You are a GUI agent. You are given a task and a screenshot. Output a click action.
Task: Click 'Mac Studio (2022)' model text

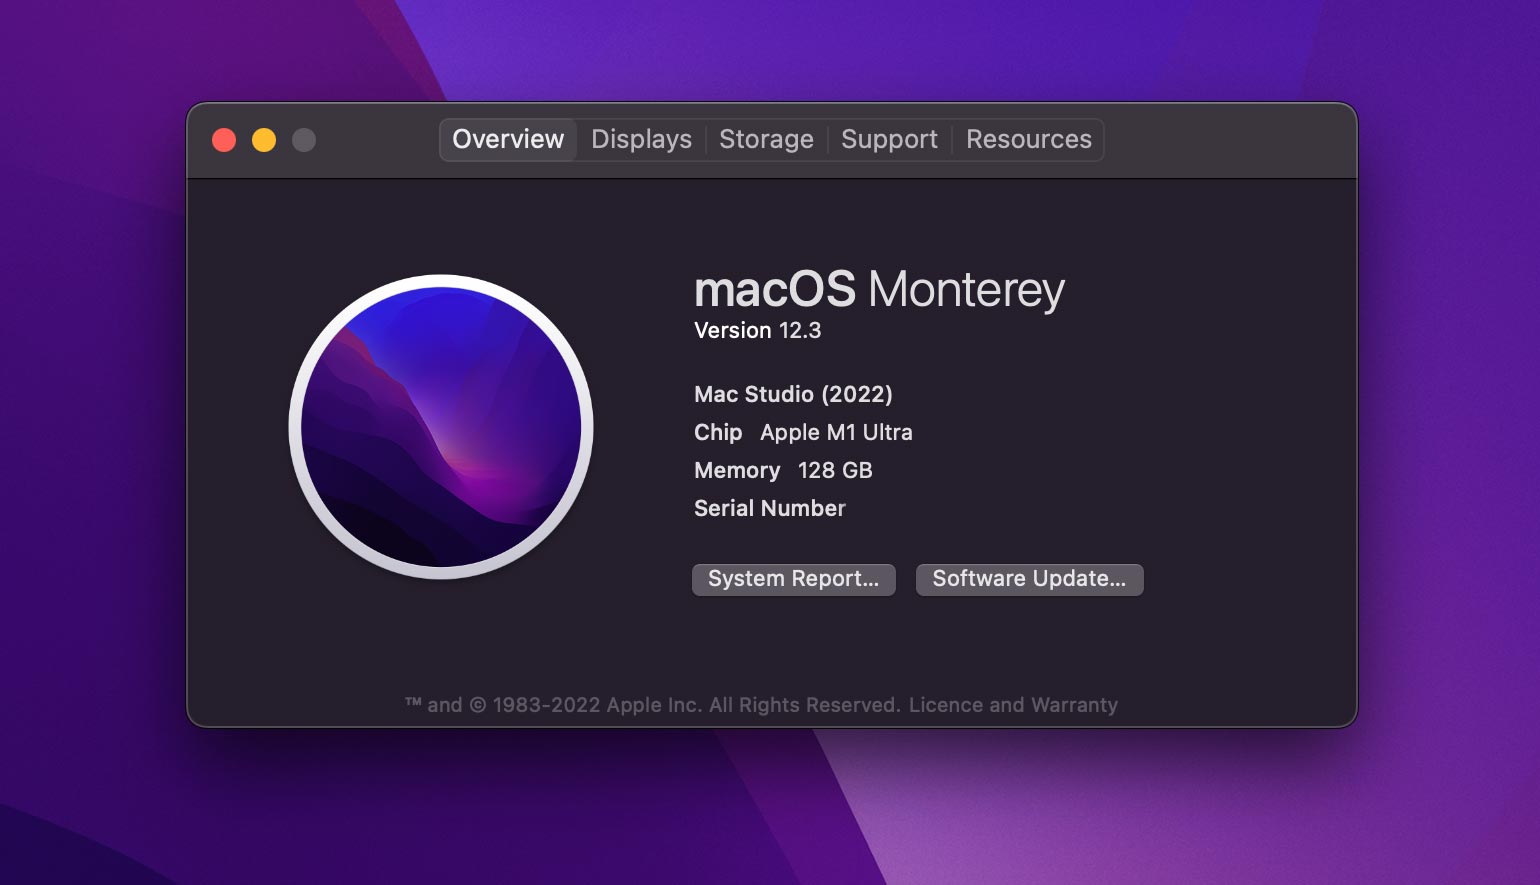(793, 394)
